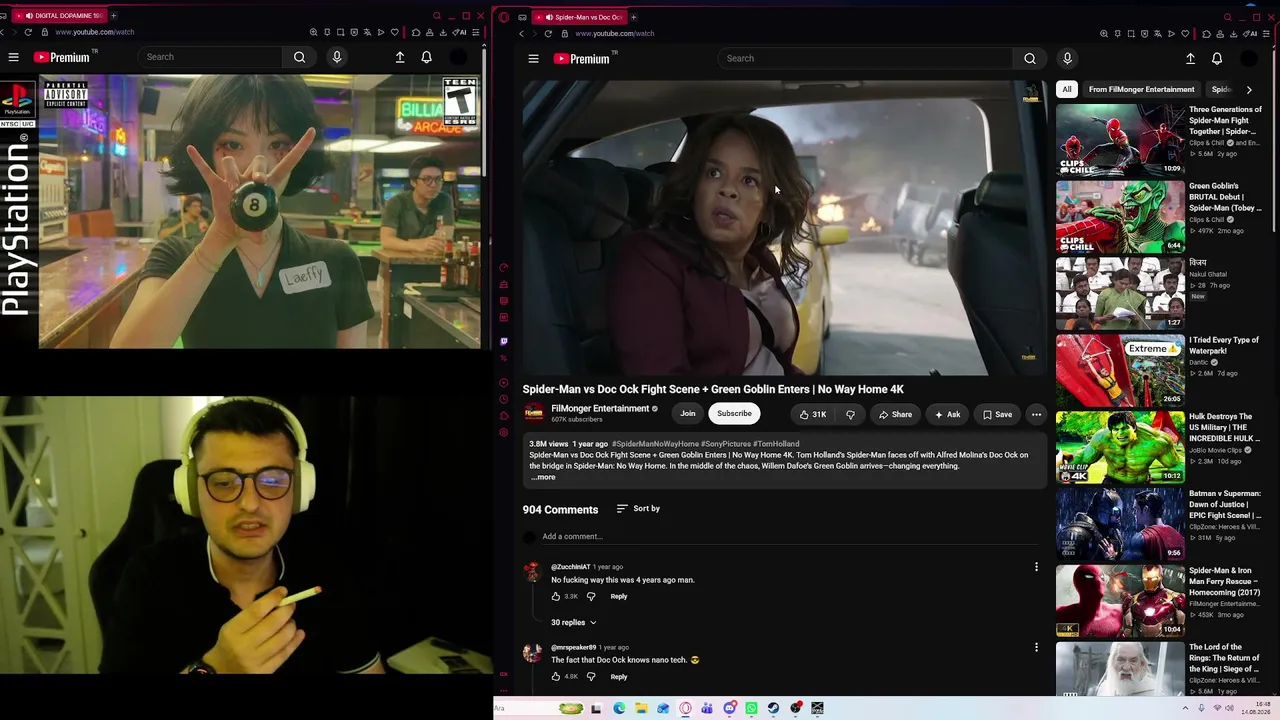Dislike @mrspeaker89's comment

[x=591, y=677]
